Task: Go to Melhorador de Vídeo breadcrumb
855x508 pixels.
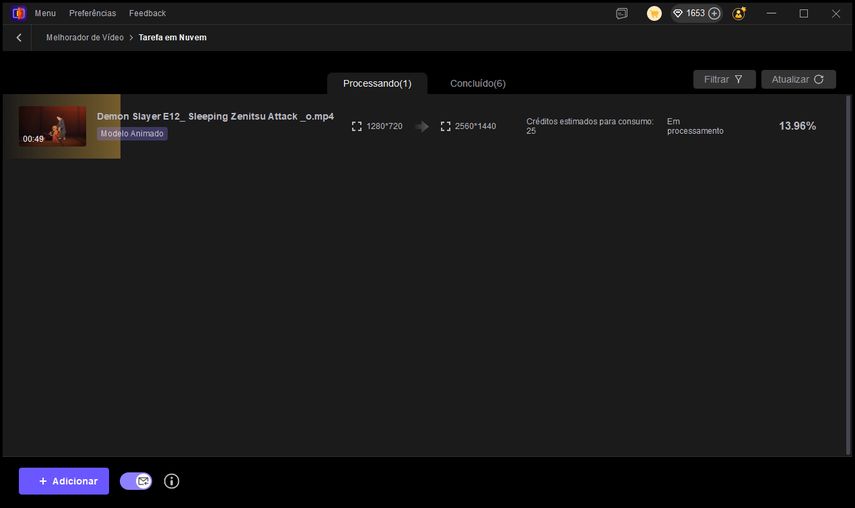Action: pos(85,38)
